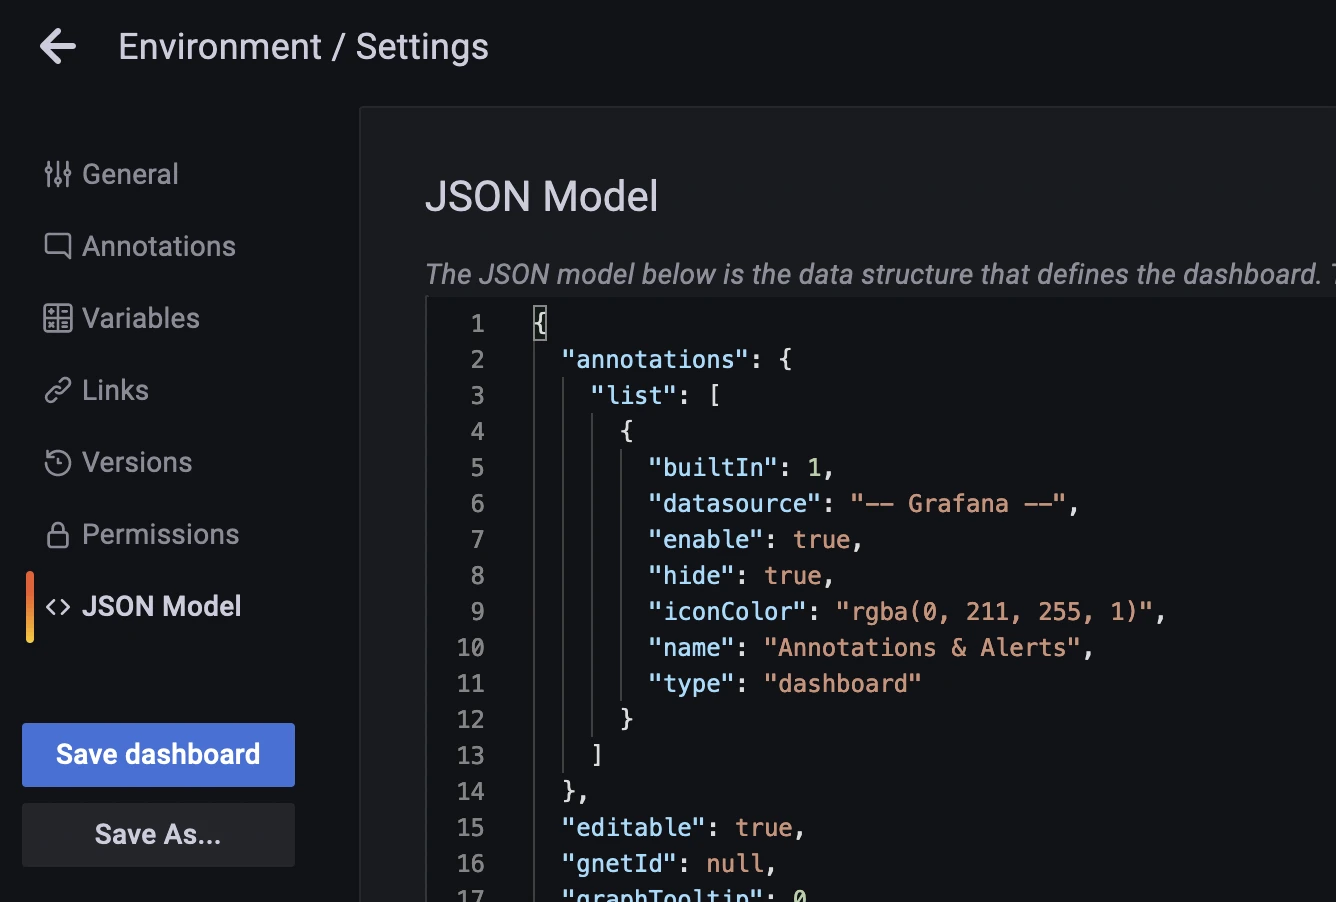Switch to the Versions settings tab
1336x902 pixels.
[x=136, y=462]
